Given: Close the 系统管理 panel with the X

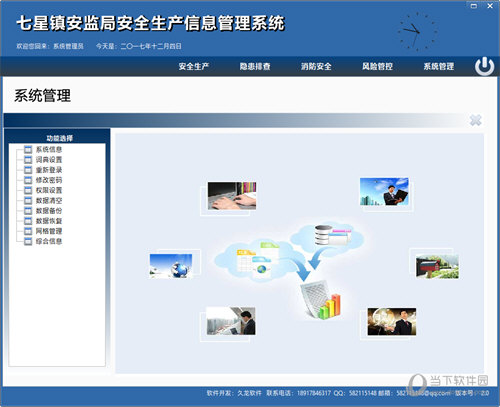Looking at the screenshot, I should 475,120.
